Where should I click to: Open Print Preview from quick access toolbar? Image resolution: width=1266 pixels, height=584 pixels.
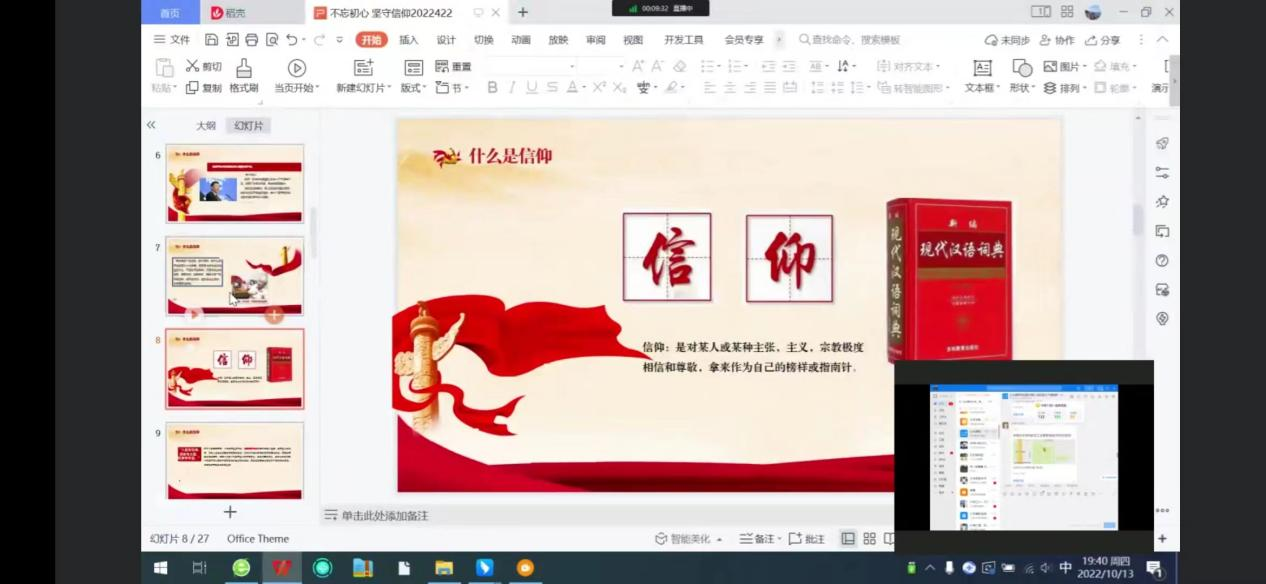(272, 40)
